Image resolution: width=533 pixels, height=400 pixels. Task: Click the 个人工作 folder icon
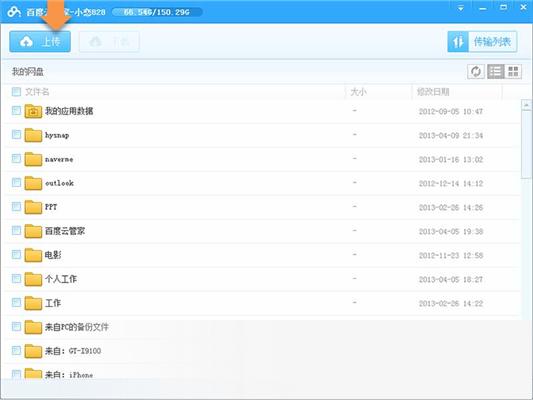click(x=33, y=279)
